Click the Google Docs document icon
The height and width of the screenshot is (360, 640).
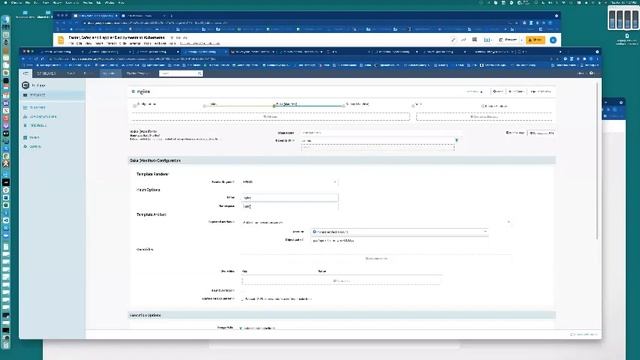click(61, 40)
